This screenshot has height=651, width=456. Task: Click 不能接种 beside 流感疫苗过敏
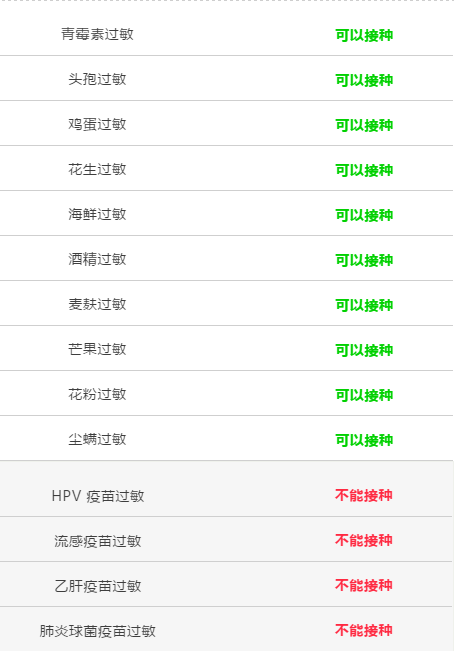tap(364, 540)
